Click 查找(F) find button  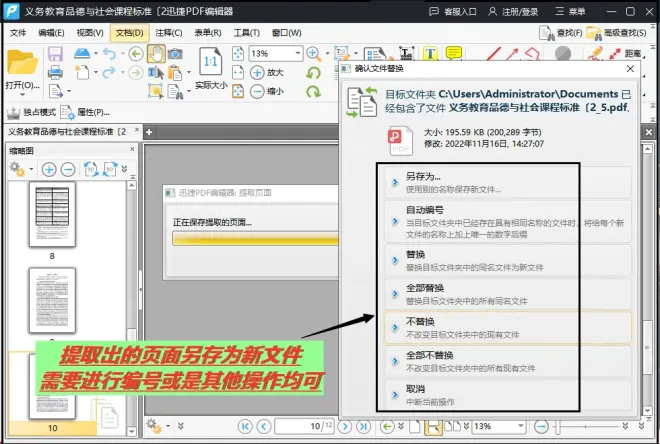click(561, 33)
